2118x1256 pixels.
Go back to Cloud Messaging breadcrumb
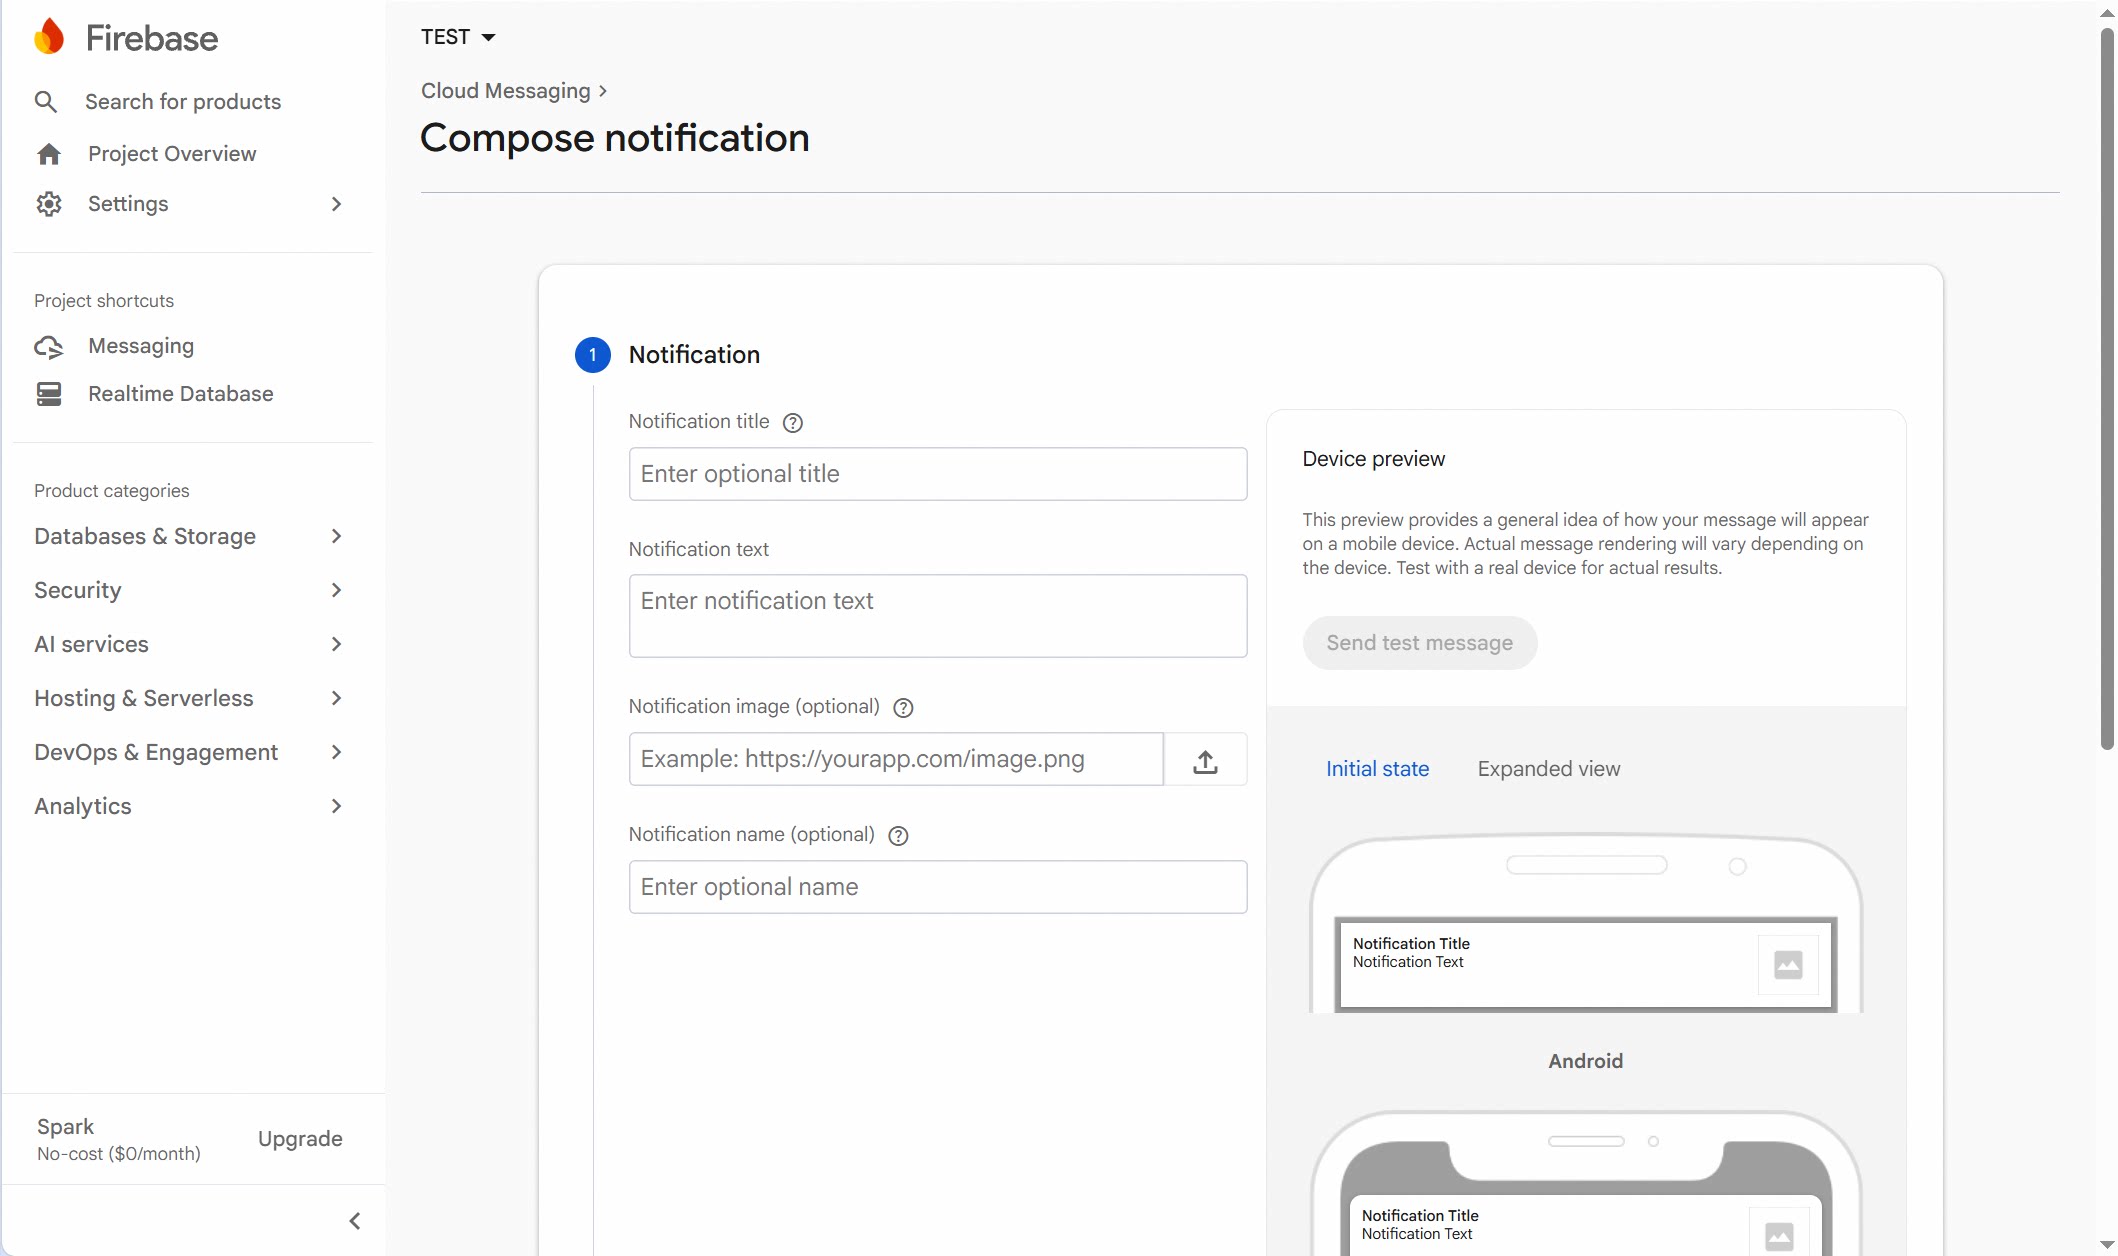(x=506, y=91)
